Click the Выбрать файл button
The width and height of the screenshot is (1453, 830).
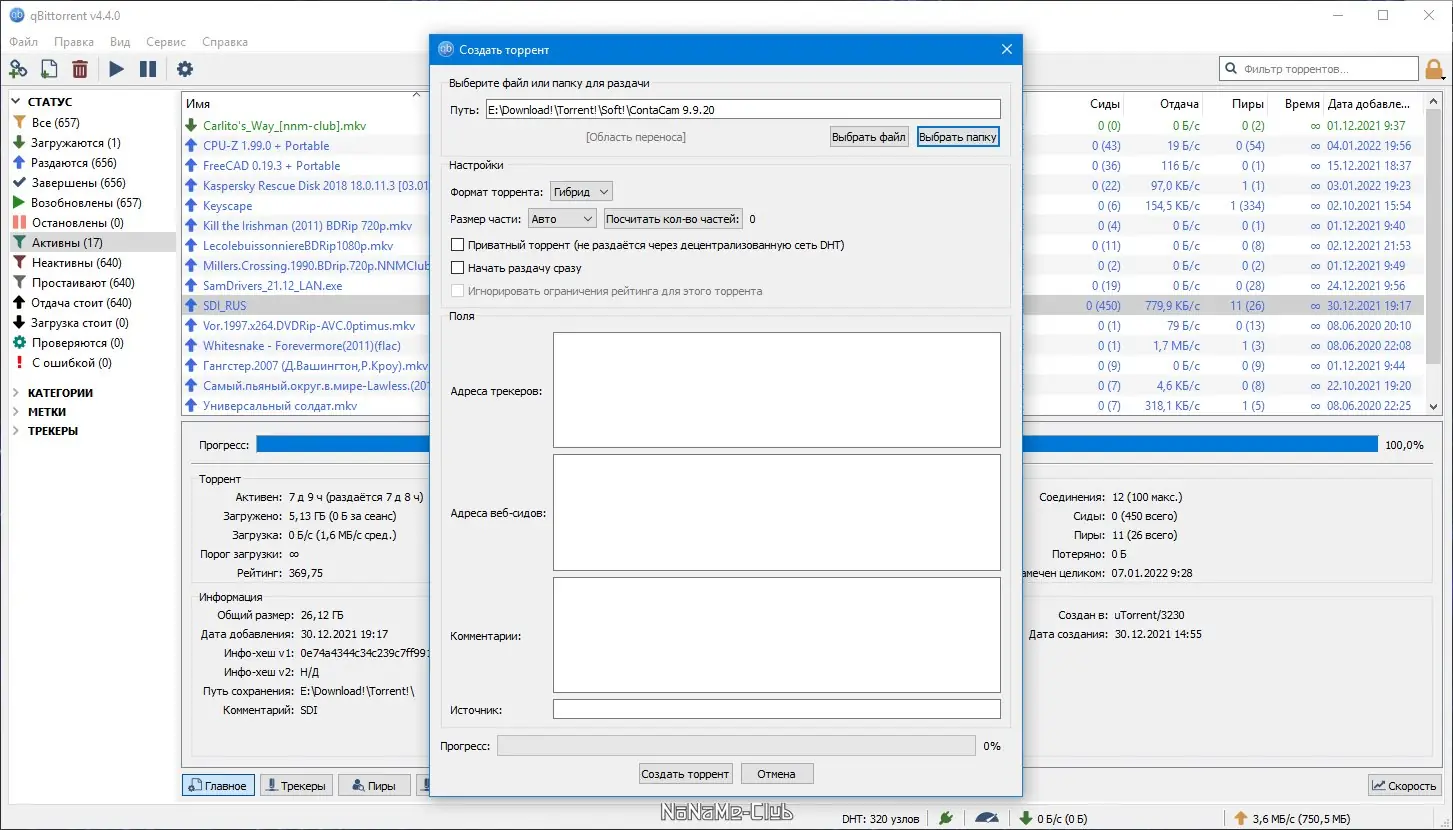pyautogui.click(x=869, y=137)
